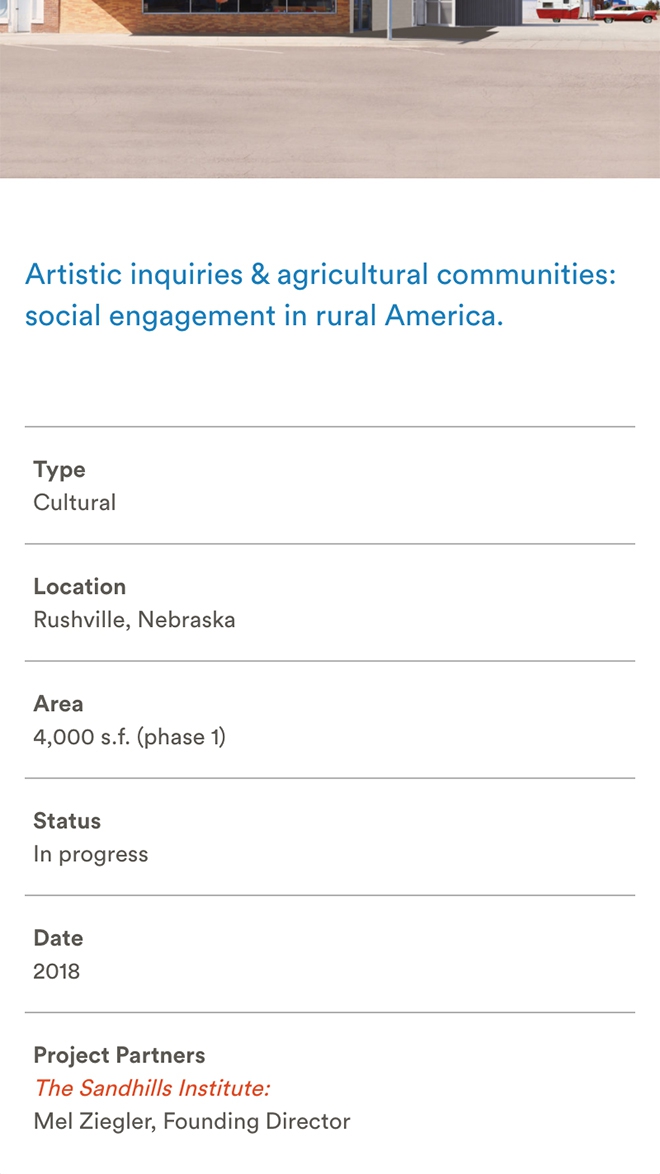Click the storefront window in the photo
The image size is (660, 1174).
click(240, 6)
